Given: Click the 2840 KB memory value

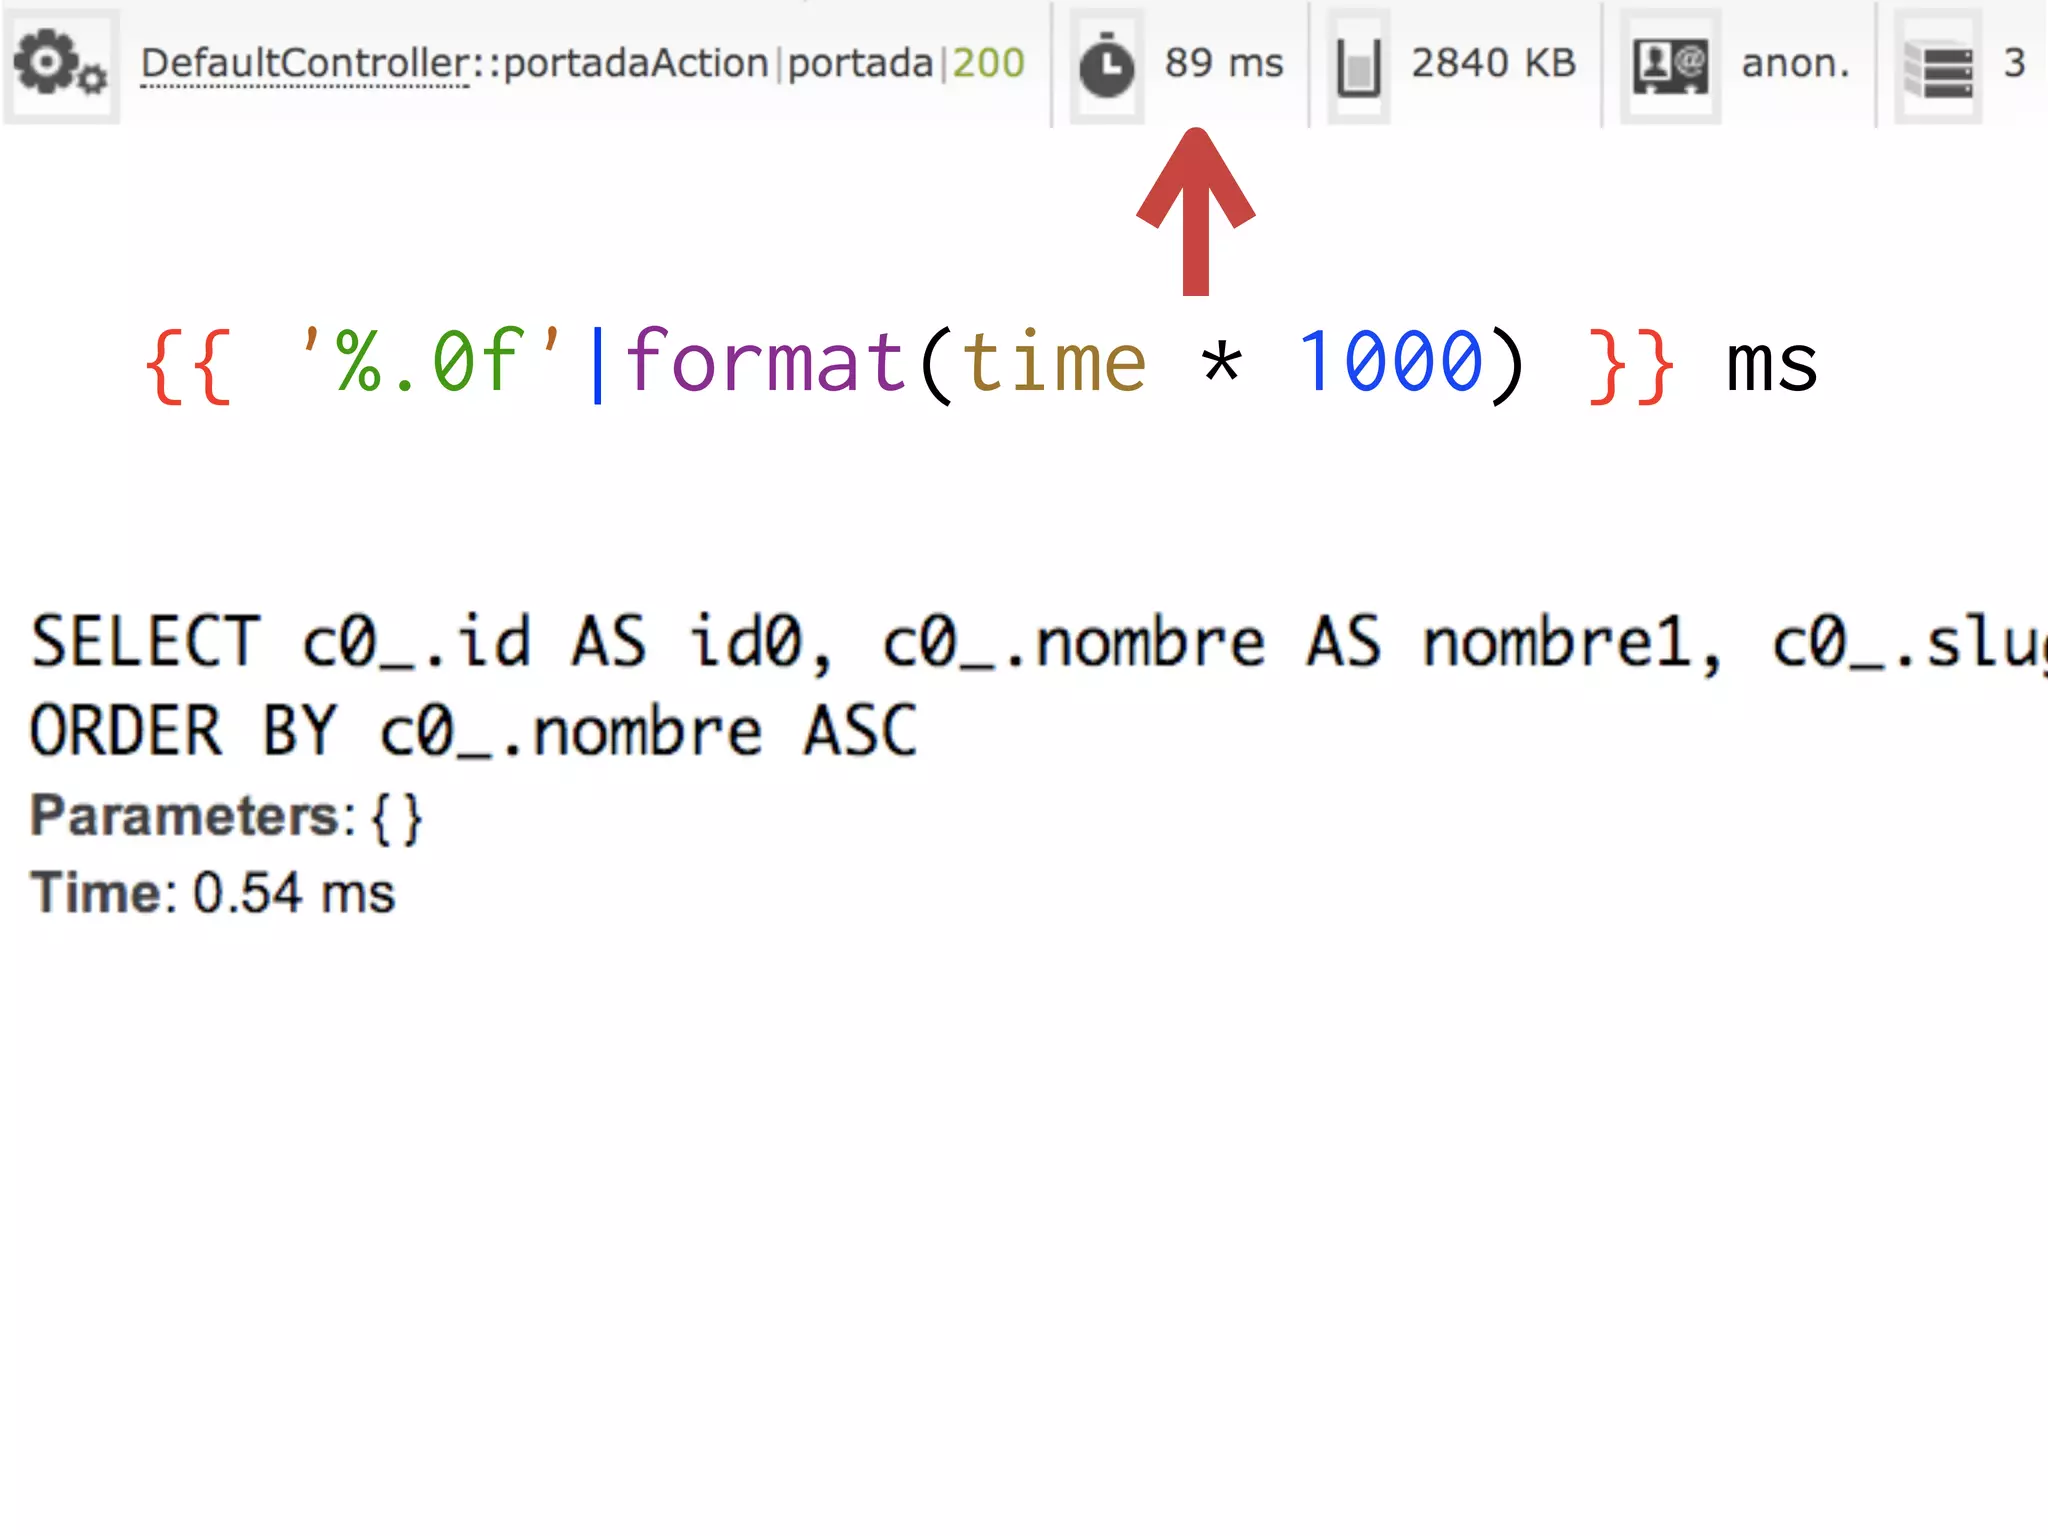Looking at the screenshot, I should click(x=1493, y=63).
